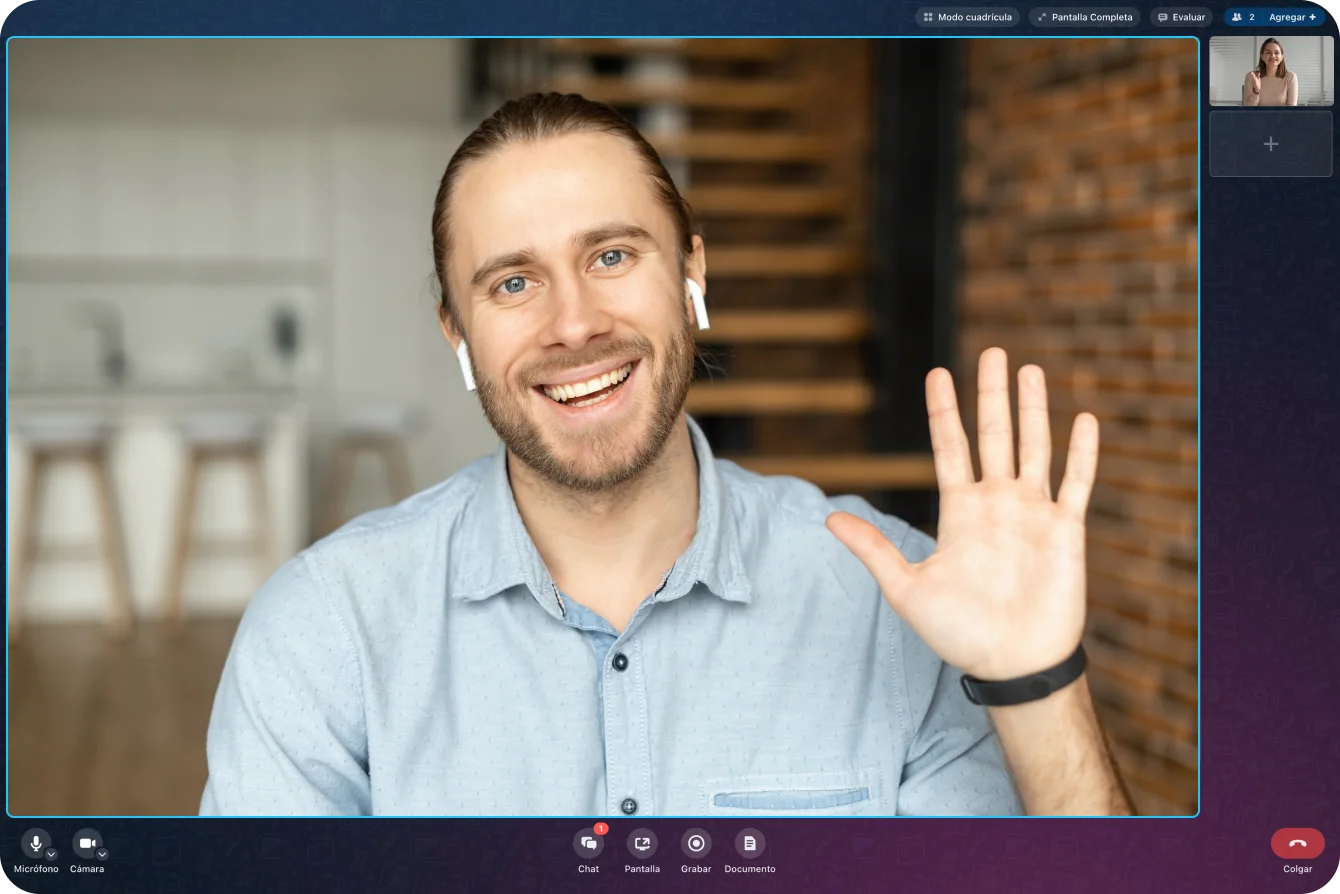Switch to Modo cuadrícula grid view
The image size is (1340, 894).
click(966, 17)
